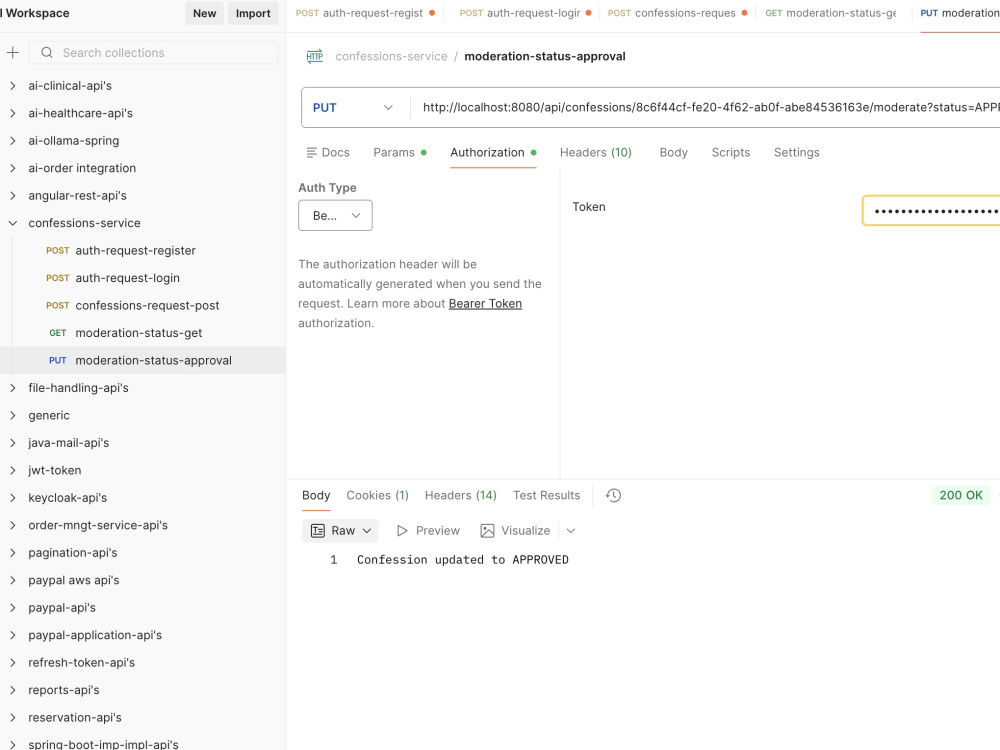Open paypal-application-api's collection

[x=95, y=635]
